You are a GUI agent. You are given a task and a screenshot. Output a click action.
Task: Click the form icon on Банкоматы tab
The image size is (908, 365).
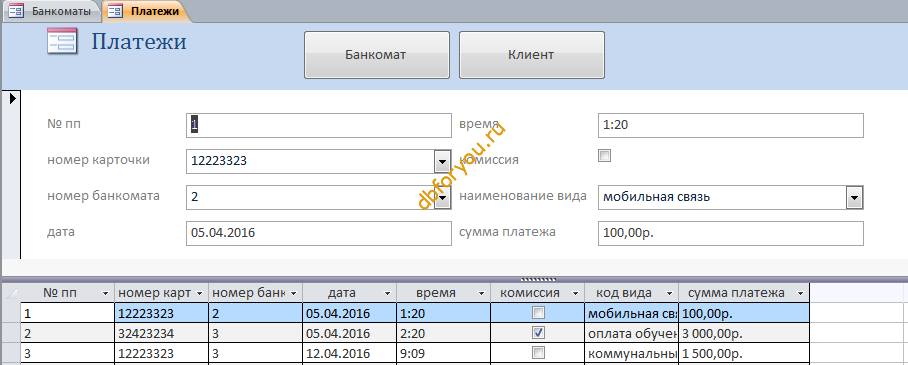point(16,11)
